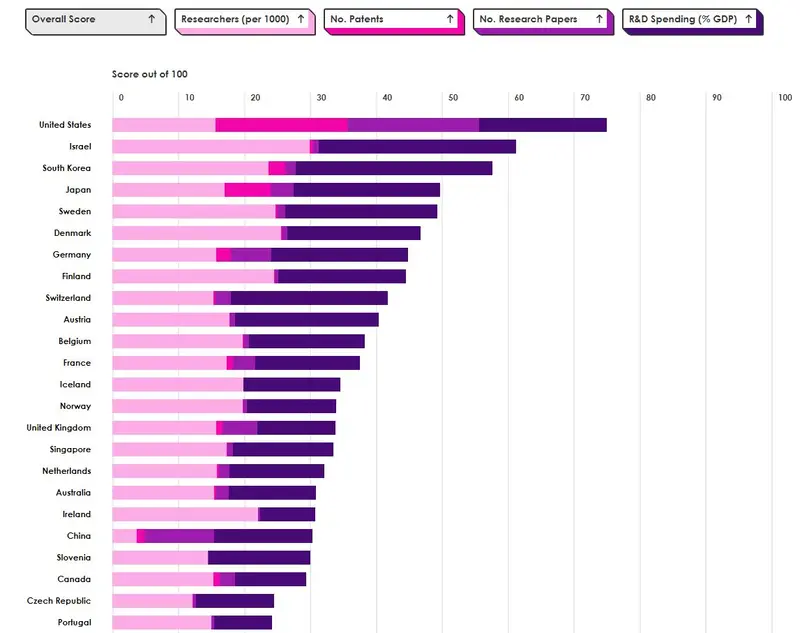Select the R&D Spending (% GDP) filter
This screenshot has height=633, width=800.
point(693,21)
